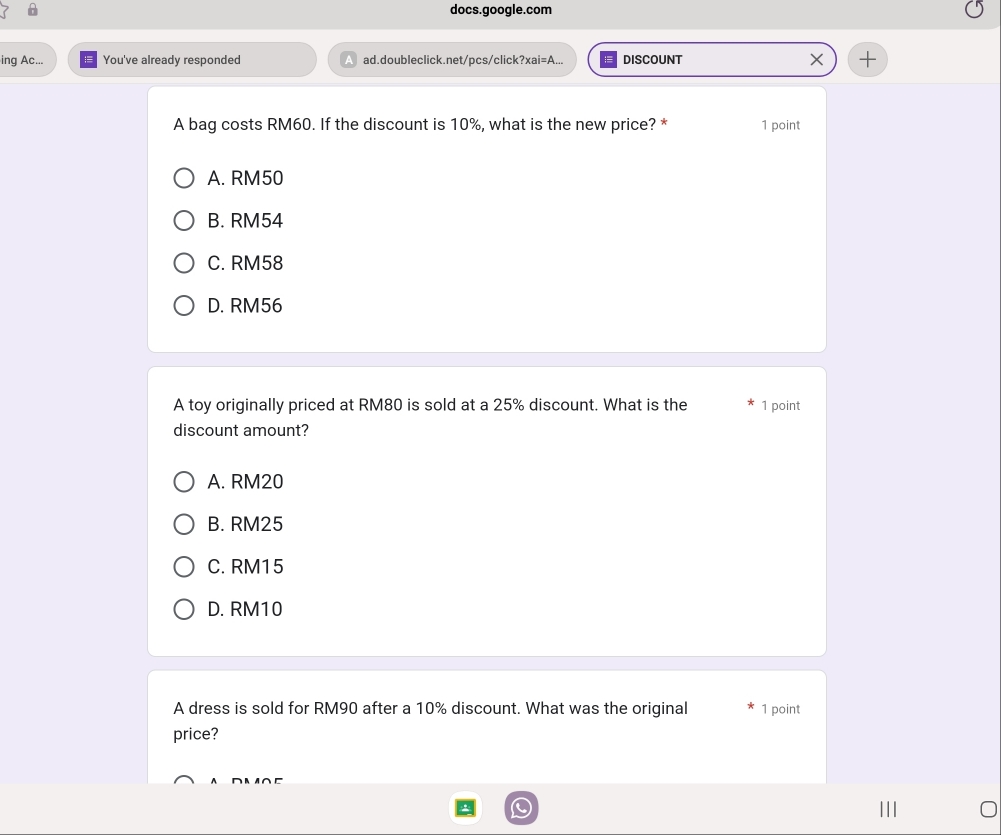Open a new browser tab
Screen dimensions: 1001x835
[867, 60]
